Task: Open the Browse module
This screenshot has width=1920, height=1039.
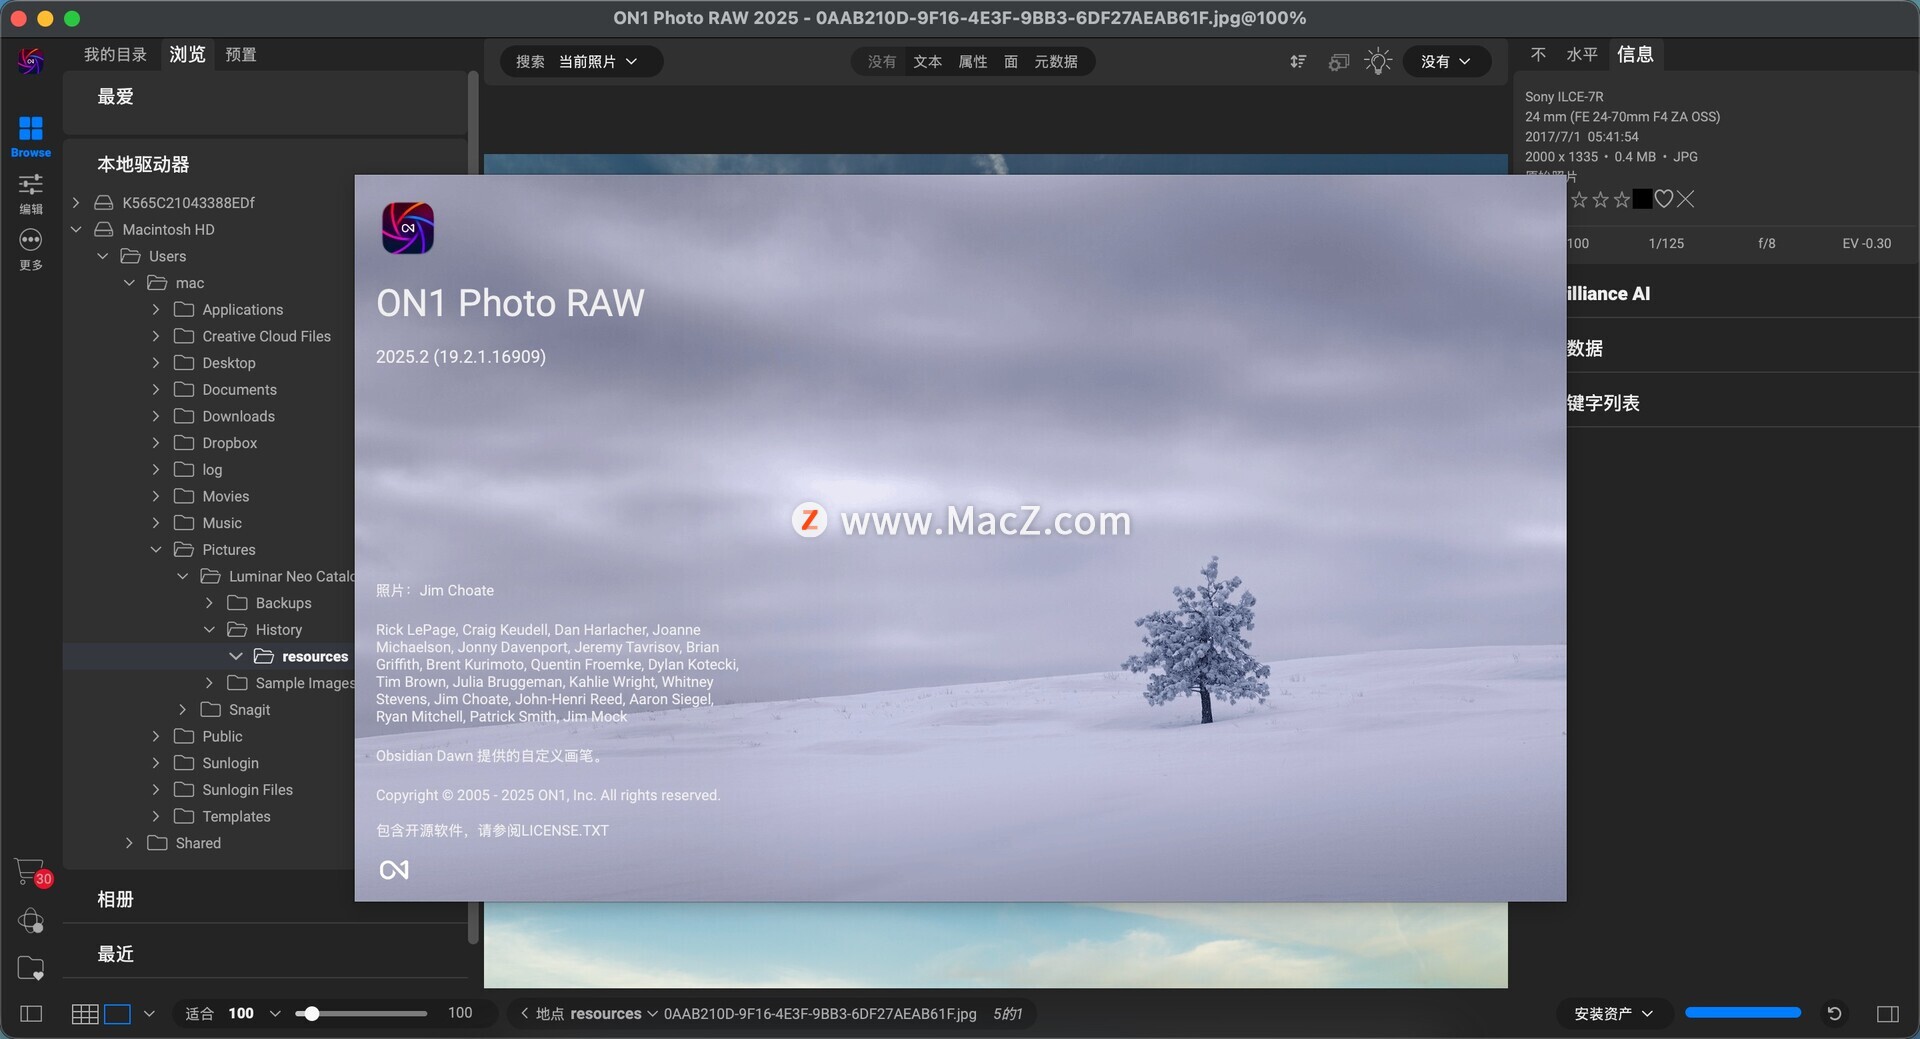Action: (x=31, y=137)
